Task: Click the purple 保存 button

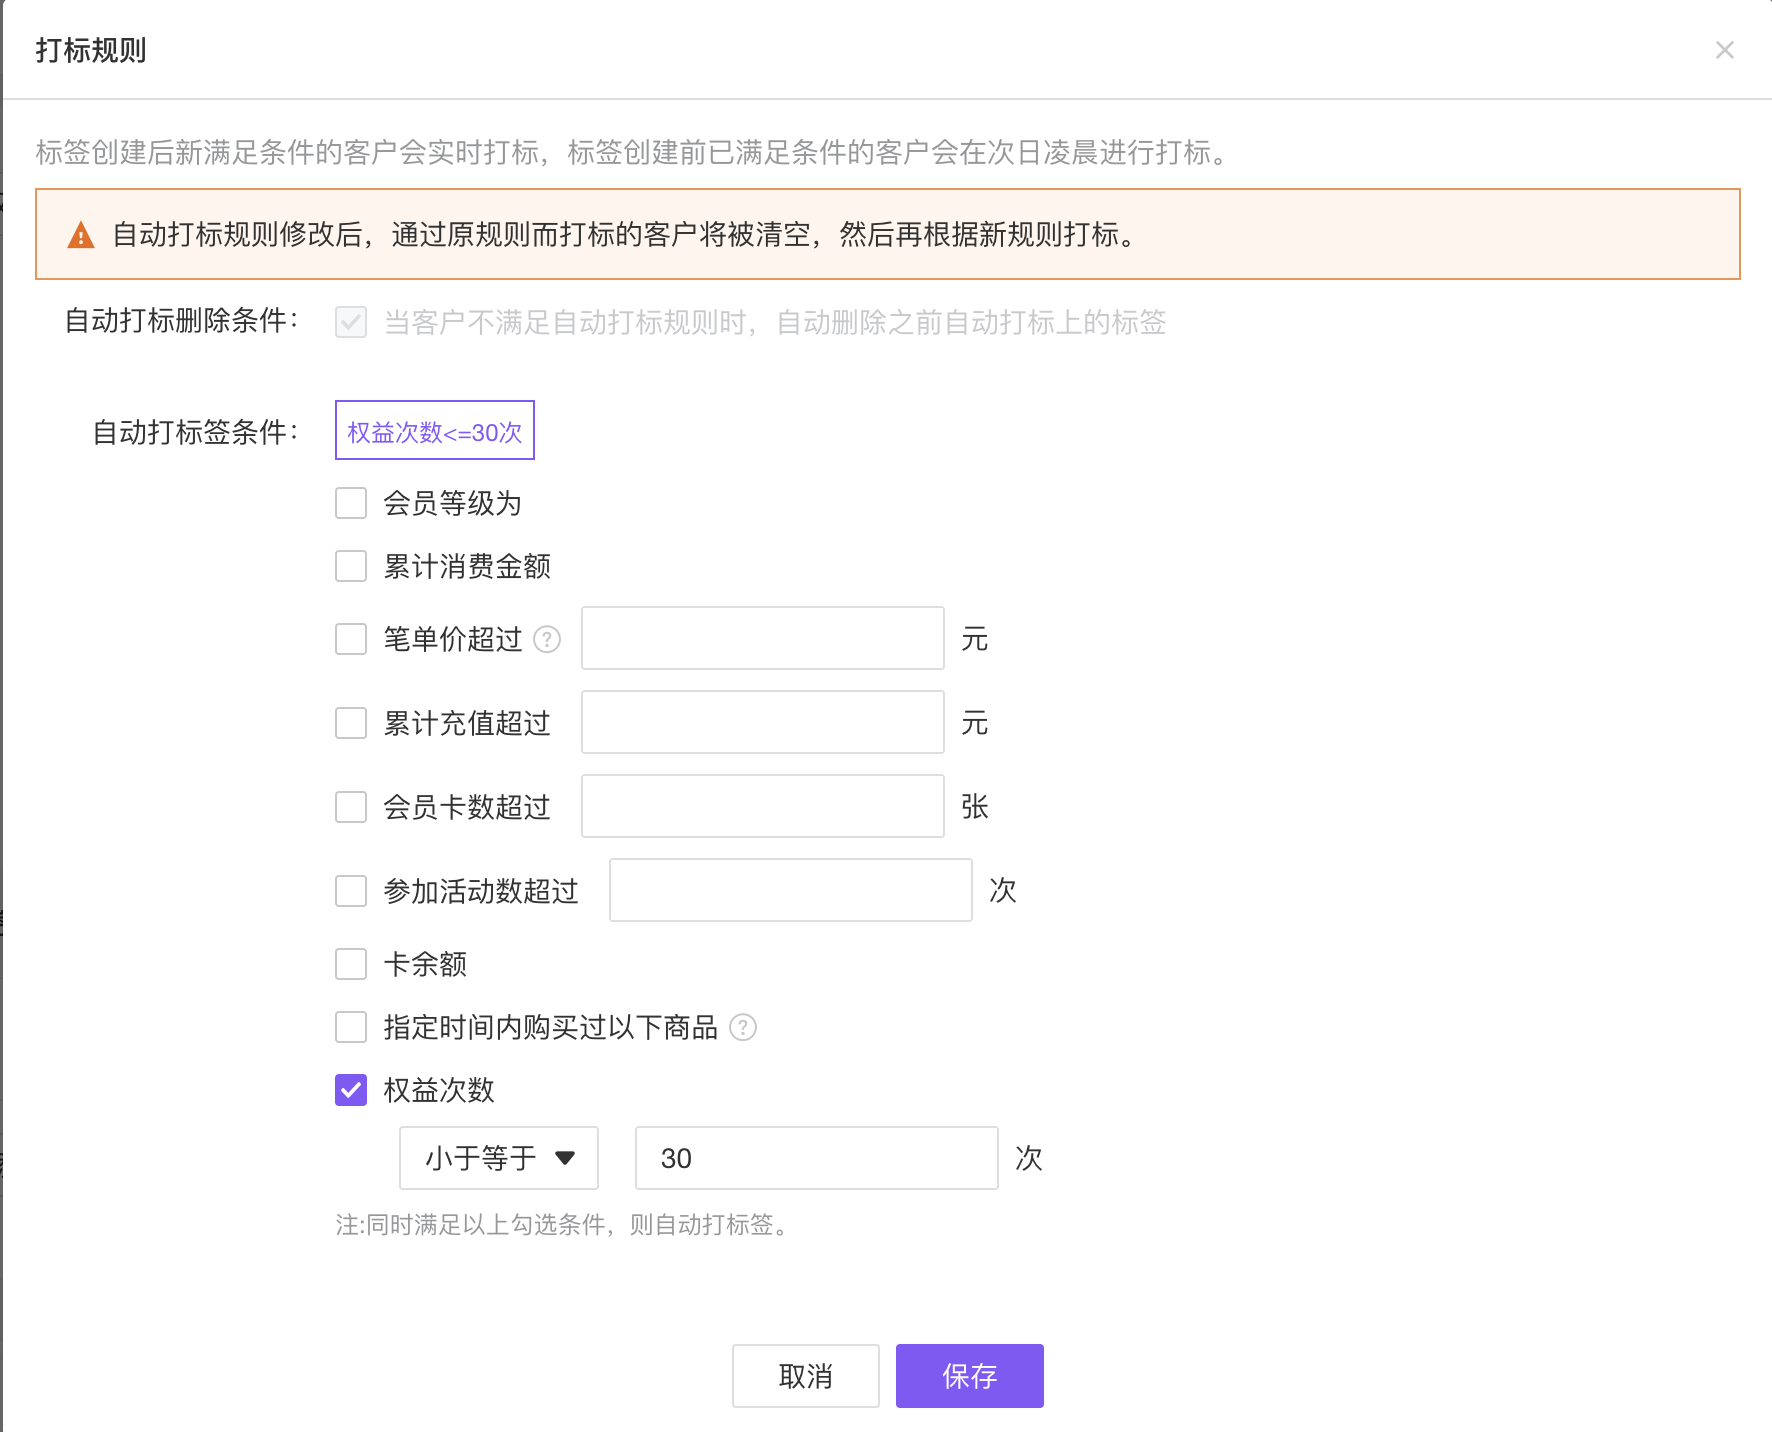Action: (969, 1376)
